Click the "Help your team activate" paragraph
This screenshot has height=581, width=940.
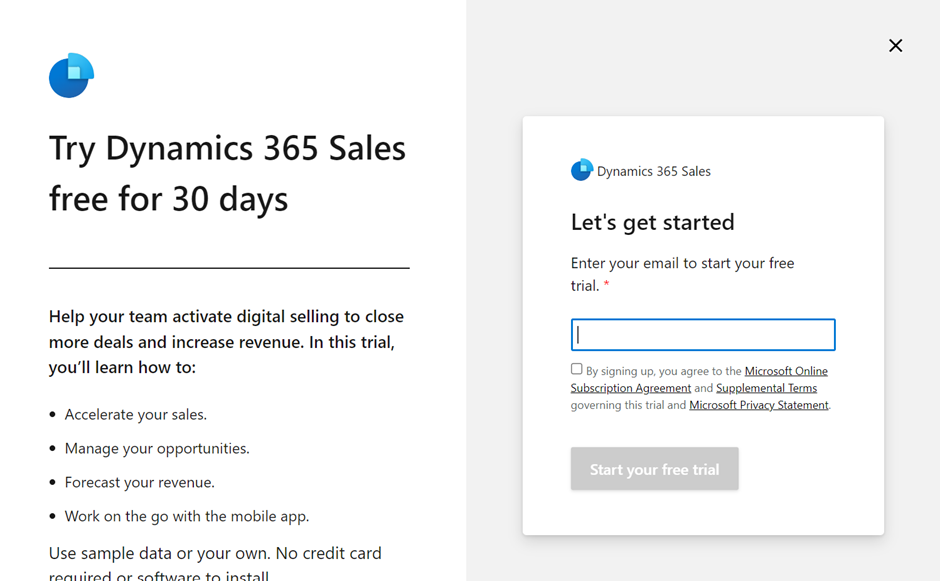227,342
